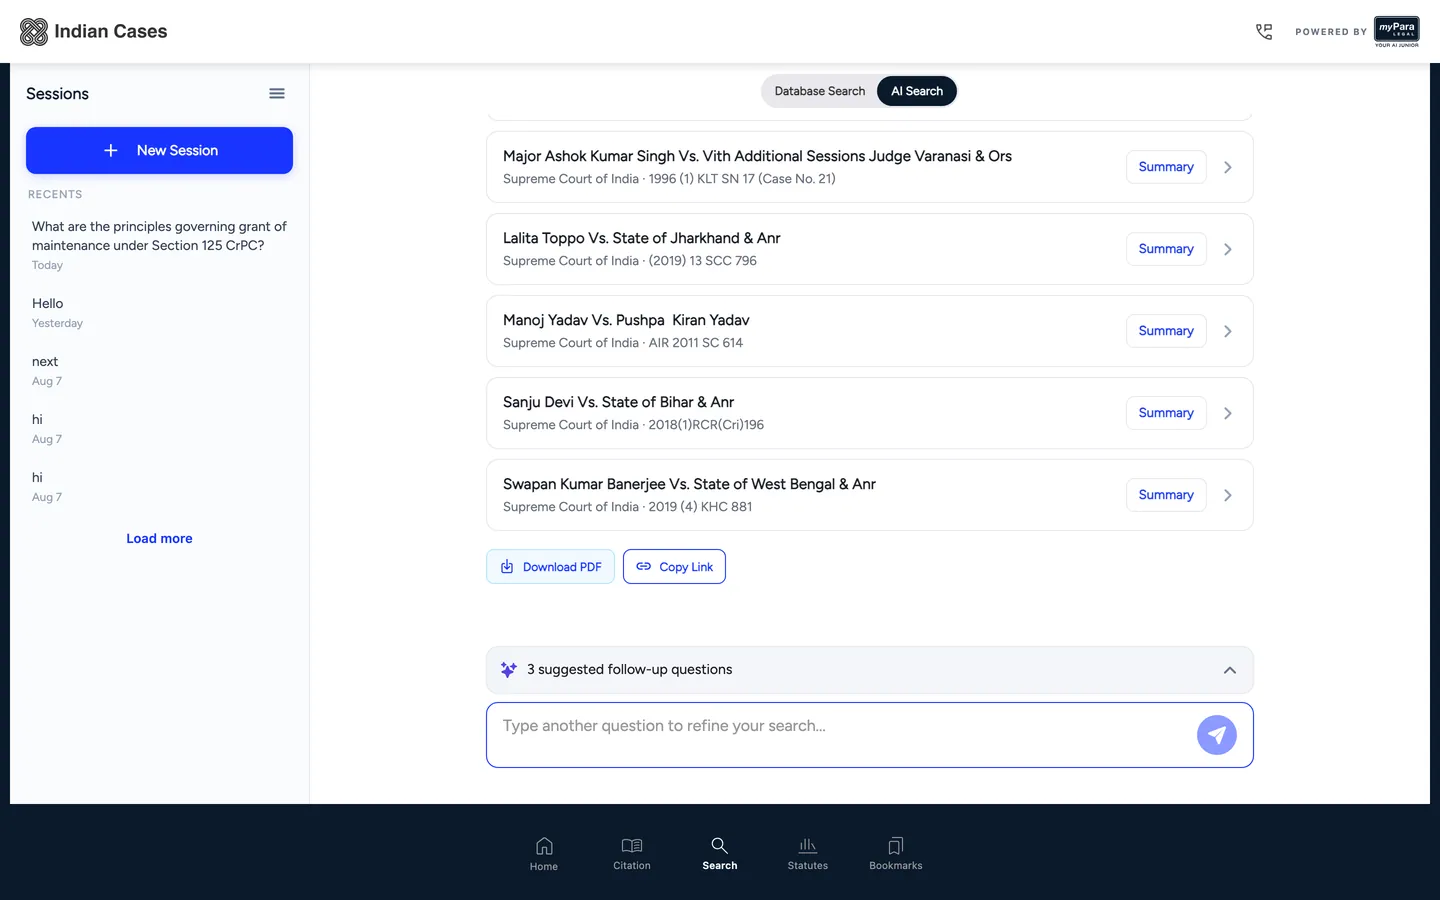This screenshot has height=900, width=1440.
Task: Open the phone support icon in header
Action: coord(1264,32)
